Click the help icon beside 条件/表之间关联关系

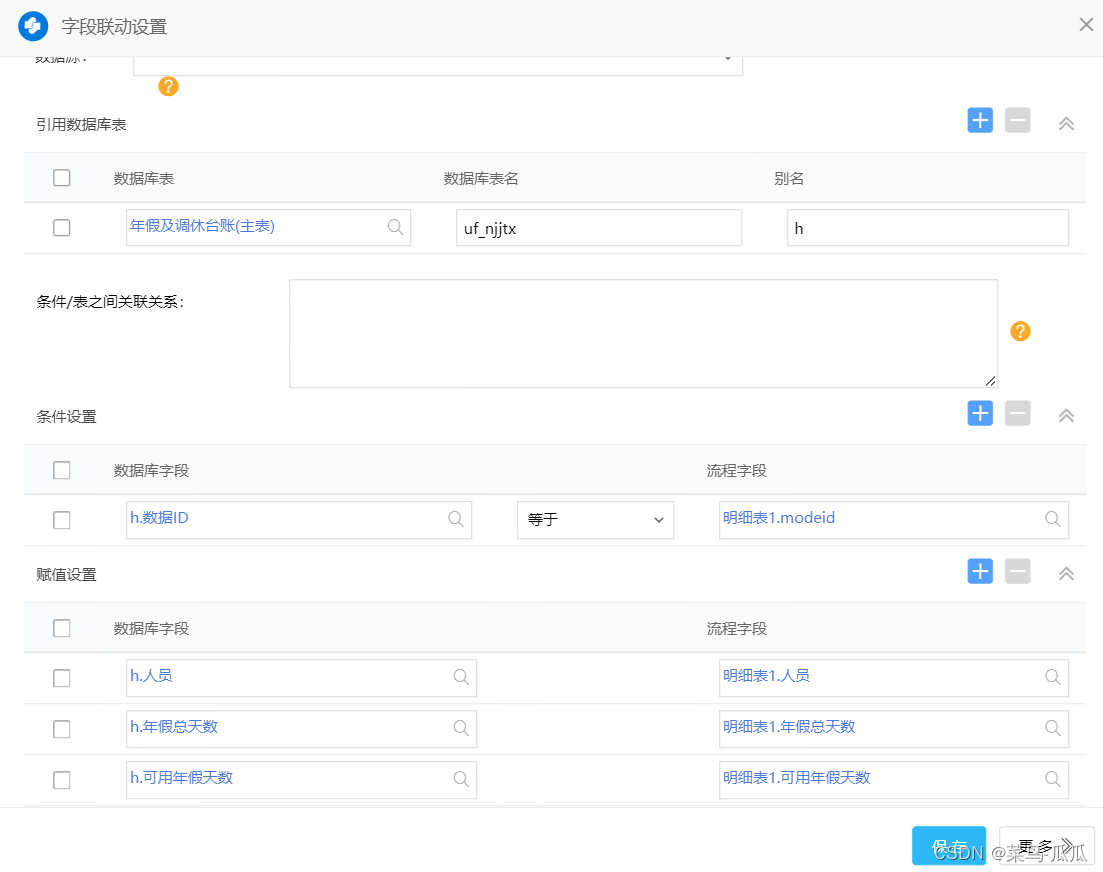1020,331
